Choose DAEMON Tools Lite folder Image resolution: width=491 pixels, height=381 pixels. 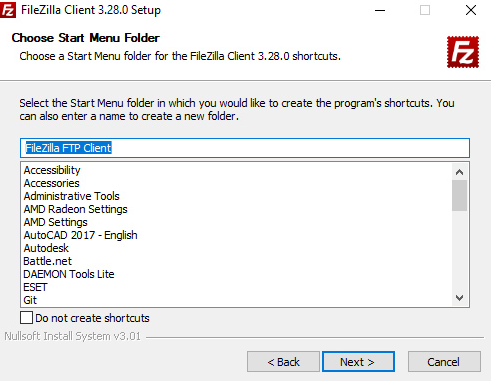click(69, 274)
